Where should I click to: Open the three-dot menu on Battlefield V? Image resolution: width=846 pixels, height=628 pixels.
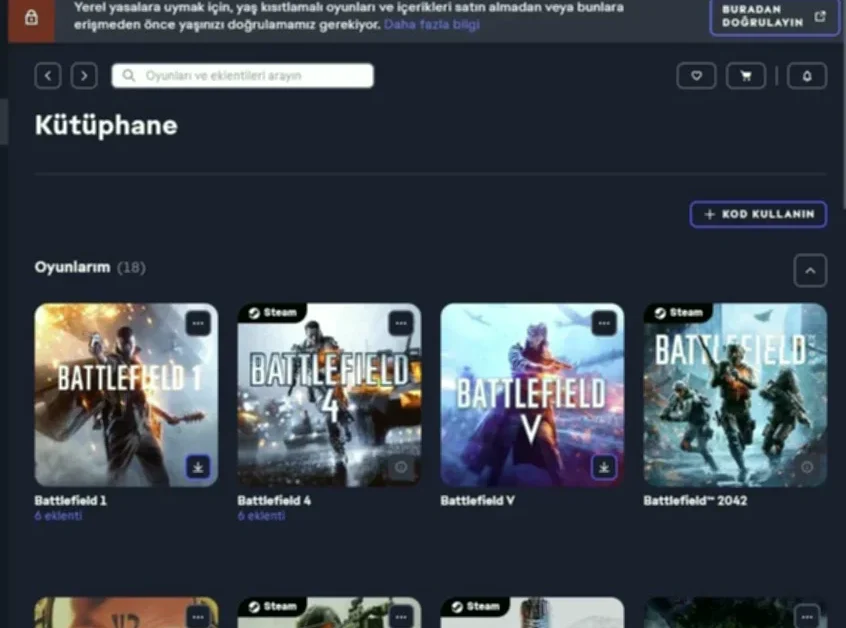coord(604,323)
